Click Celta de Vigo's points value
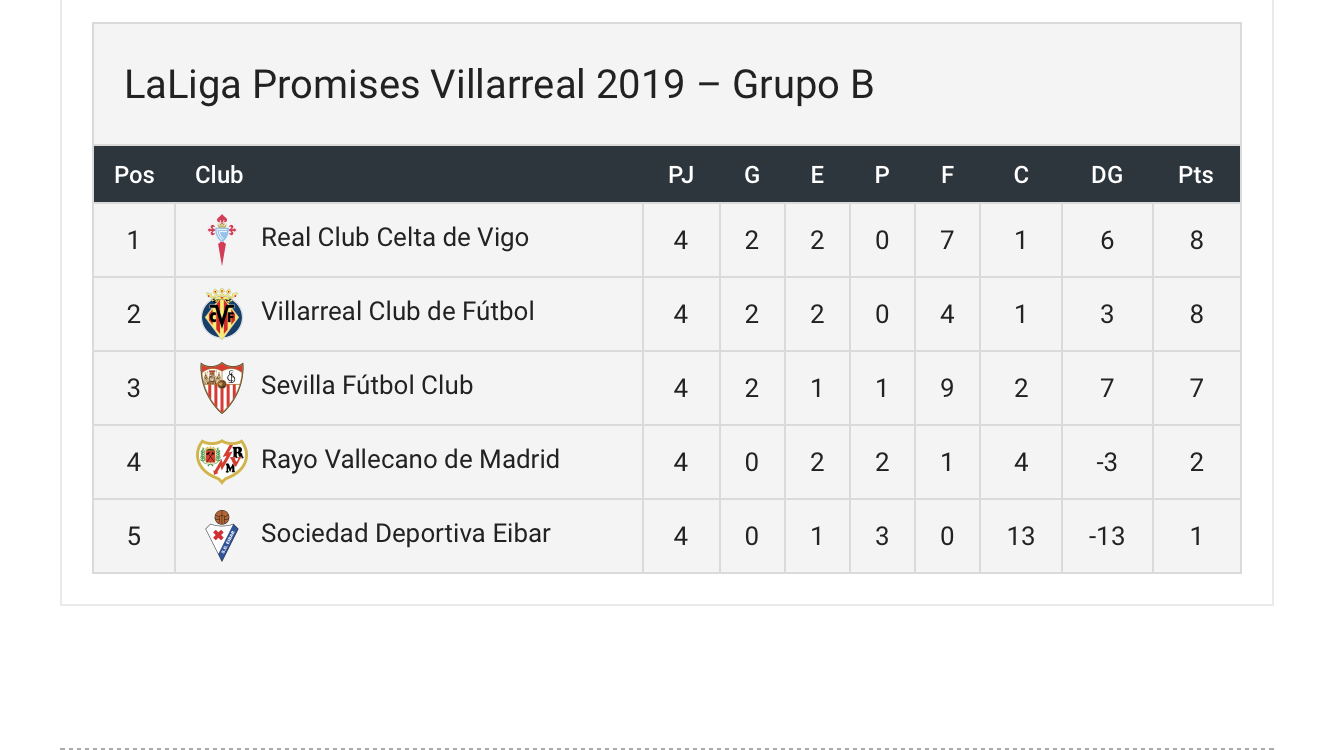Viewport: 1334px width, 750px height. tap(1196, 240)
